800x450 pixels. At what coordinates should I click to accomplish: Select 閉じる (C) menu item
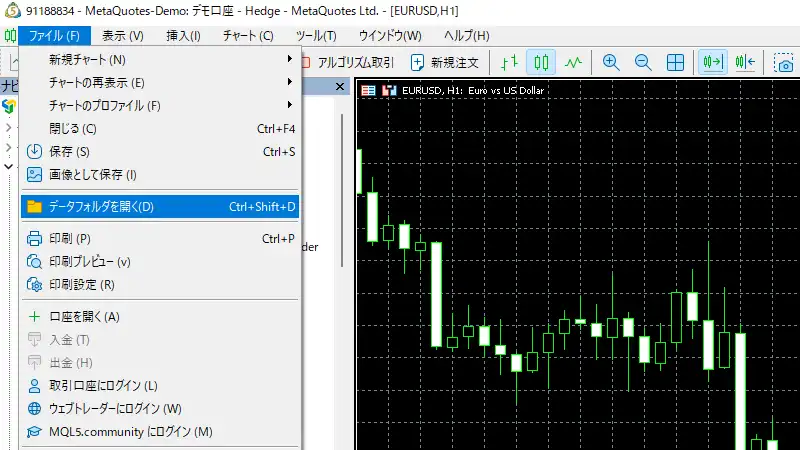pyautogui.click(x=160, y=128)
